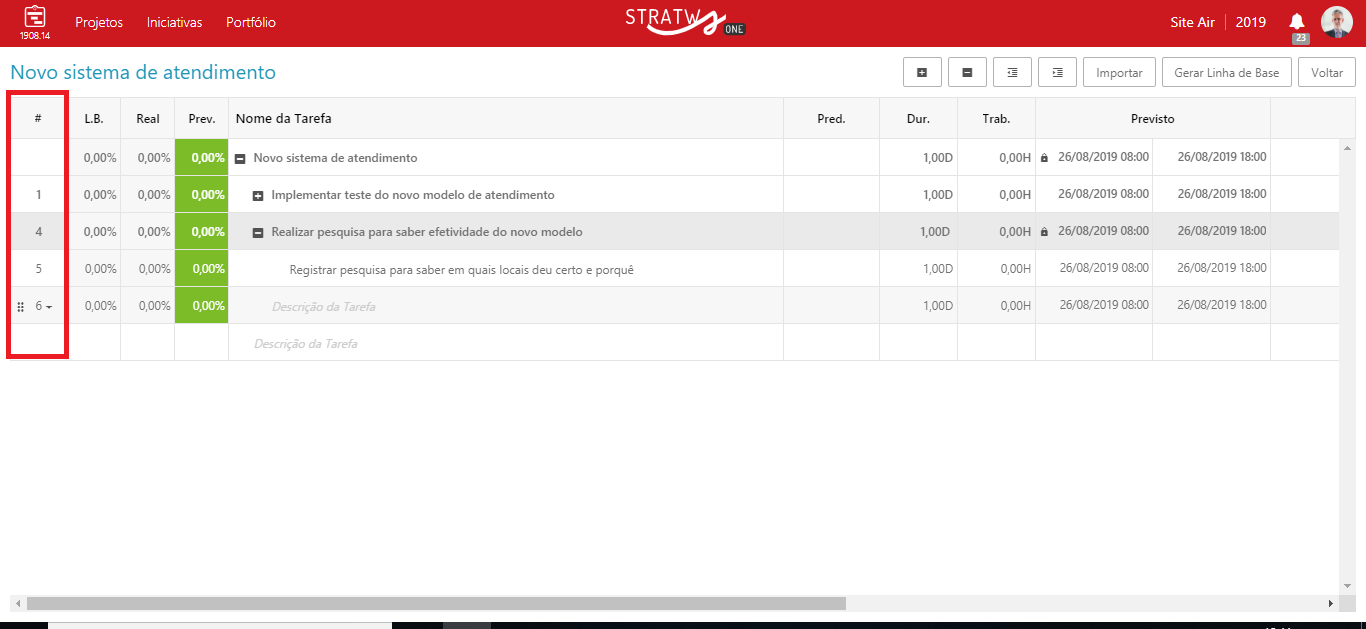Collapse the 'Novo sistema de atendimento' root task
Image resolution: width=1366 pixels, height=629 pixels.
[240, 158]
